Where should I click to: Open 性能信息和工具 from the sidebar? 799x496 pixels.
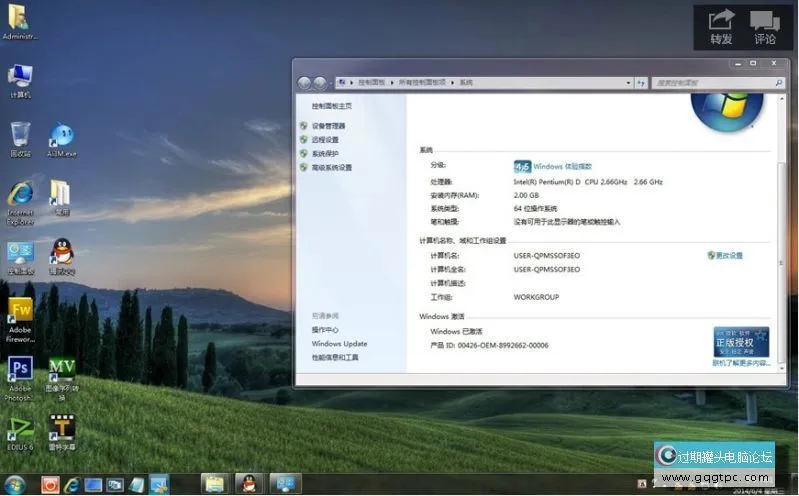click(x=335, y=357)
